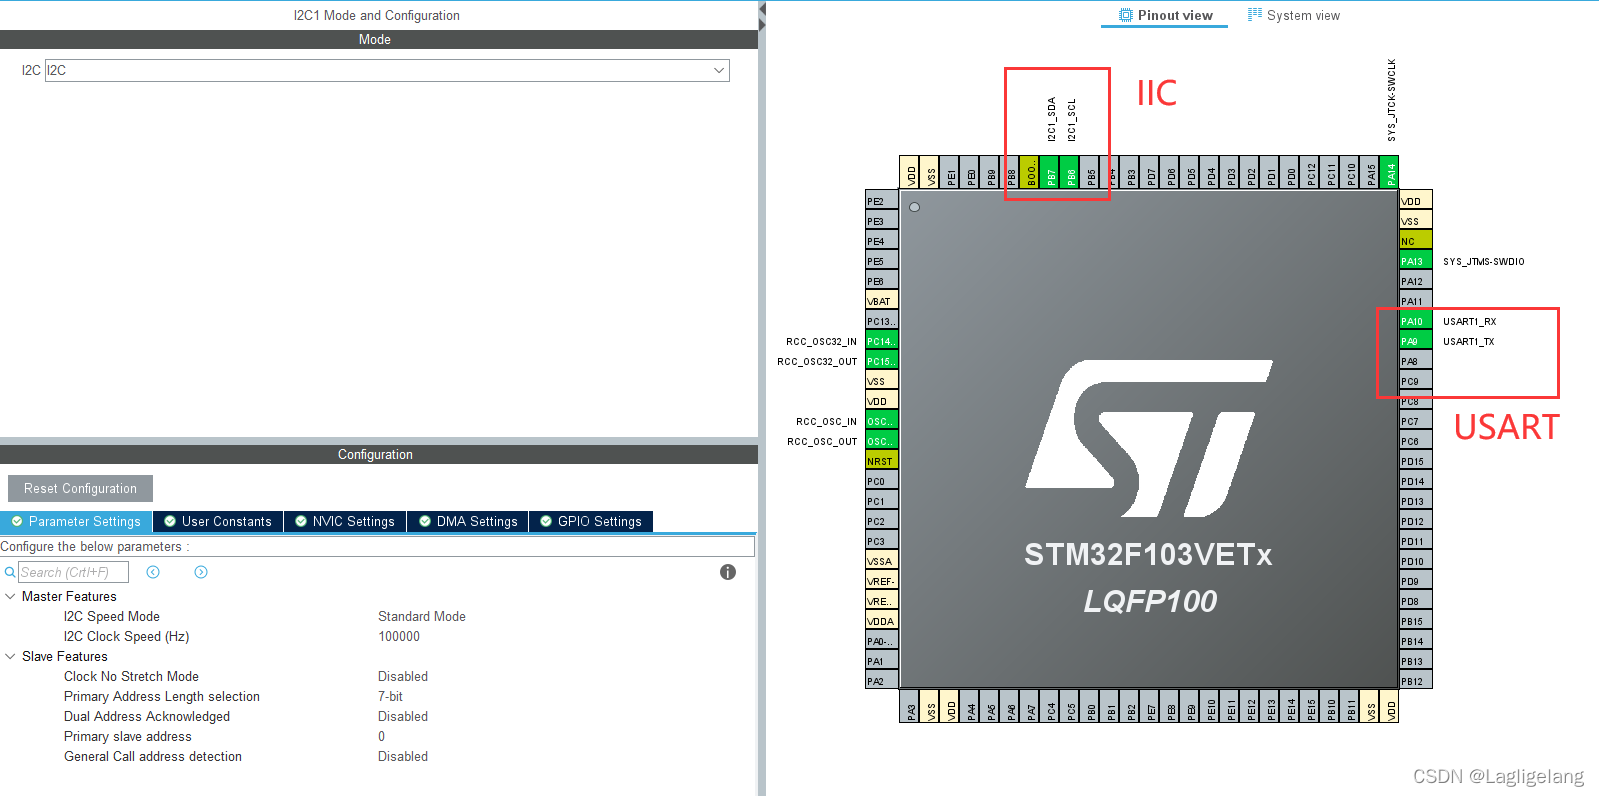
Task: Select Primary Address Length selection row
Action: 378,696
